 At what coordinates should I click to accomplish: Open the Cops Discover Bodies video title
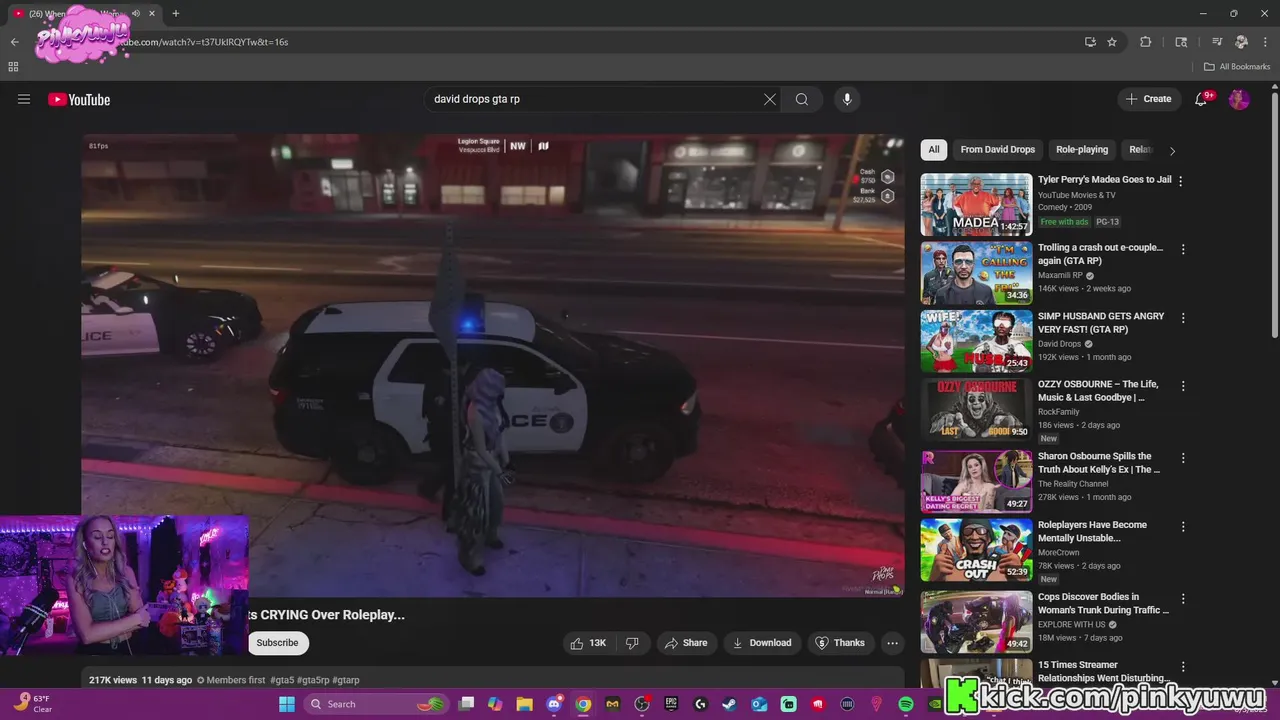1103,603
